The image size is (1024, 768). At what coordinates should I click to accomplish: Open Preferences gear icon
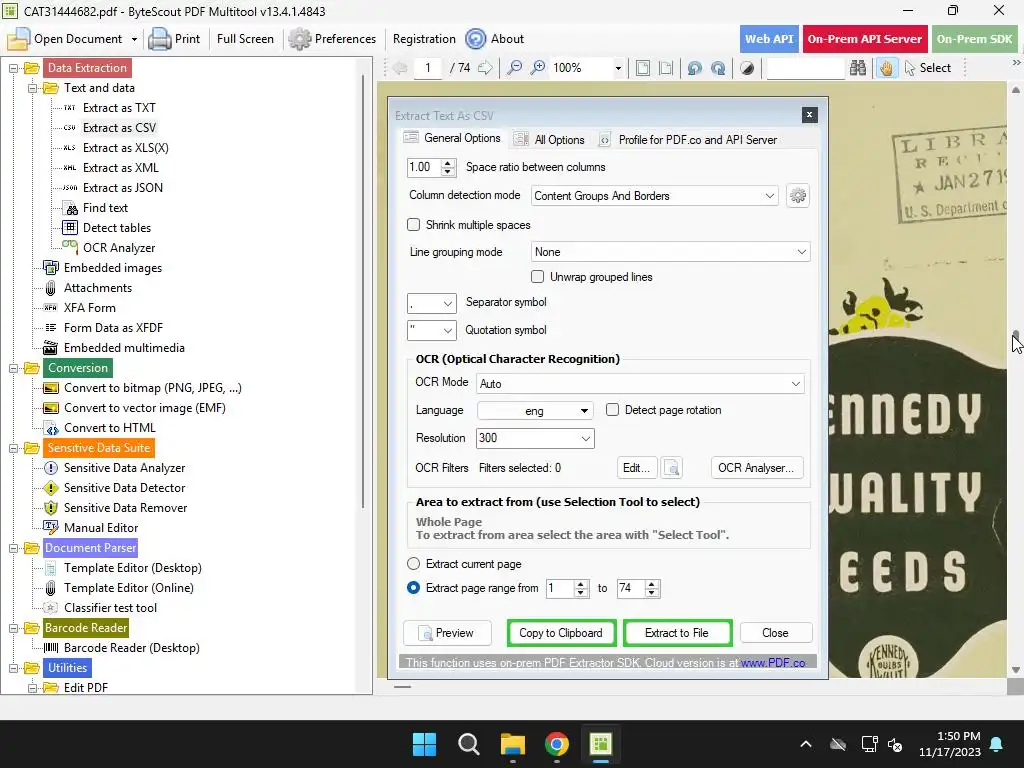coord(300,39)
